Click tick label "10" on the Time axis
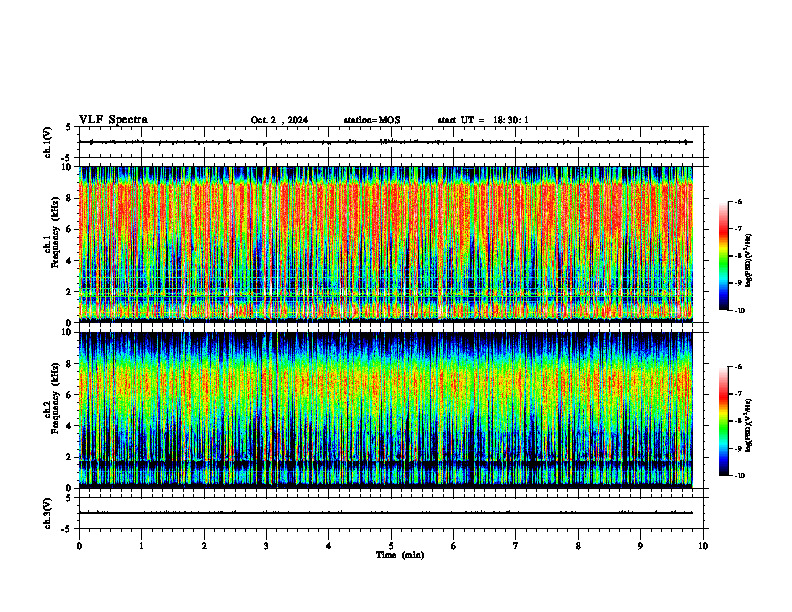 pos(703,546)
